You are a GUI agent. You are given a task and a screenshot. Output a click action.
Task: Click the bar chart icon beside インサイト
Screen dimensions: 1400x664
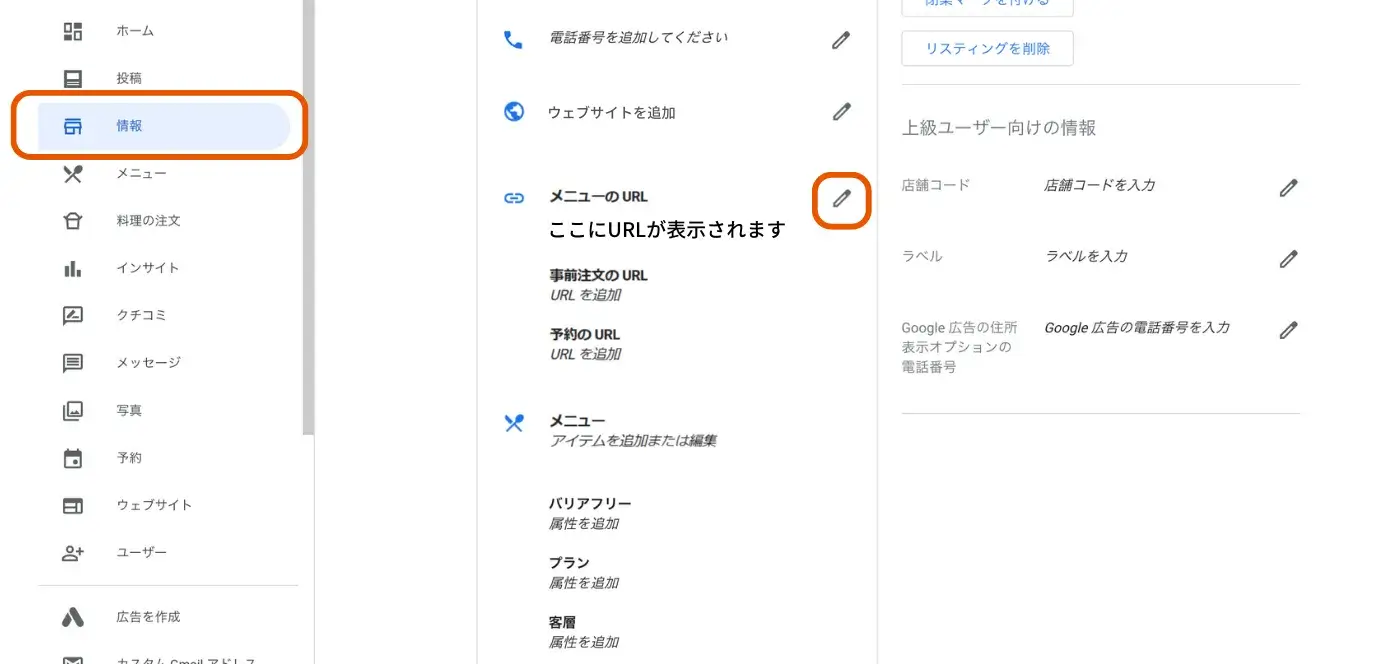(73, 268)
